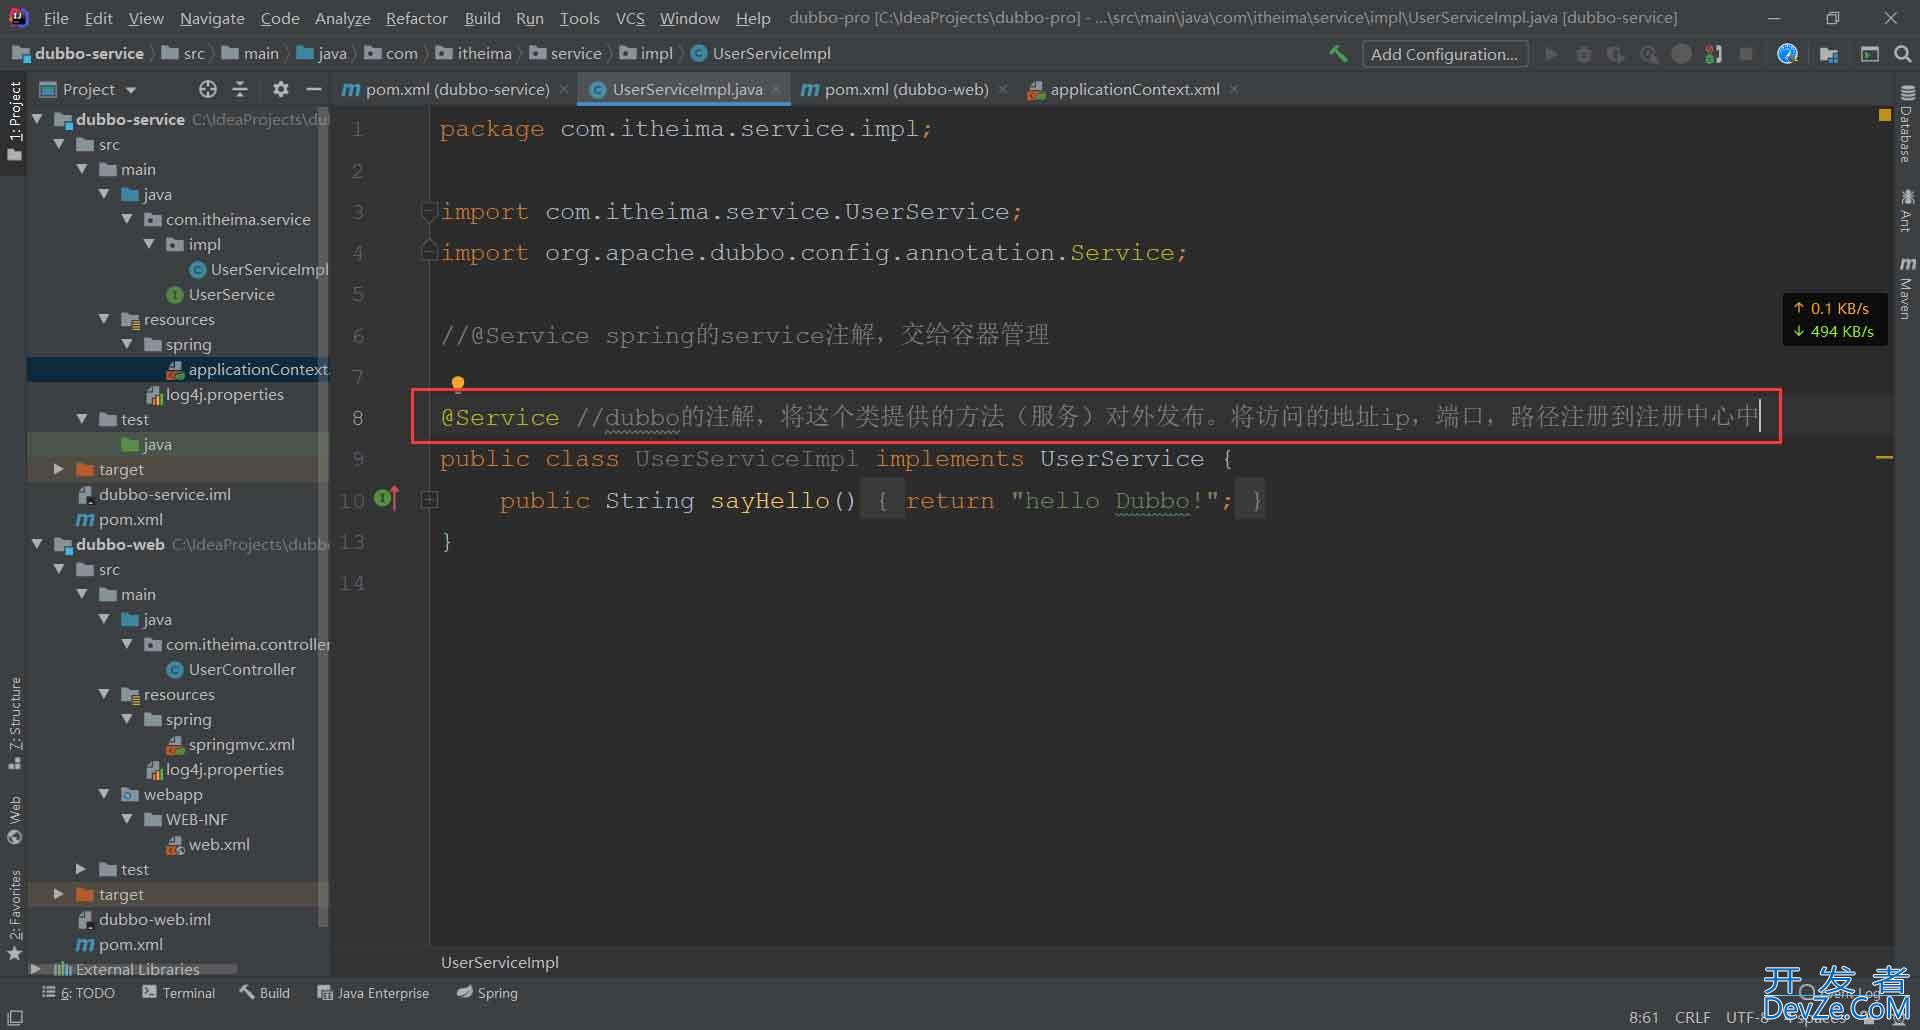
Task: Toggle the 1: Project tool window
Action: point(15,121)
